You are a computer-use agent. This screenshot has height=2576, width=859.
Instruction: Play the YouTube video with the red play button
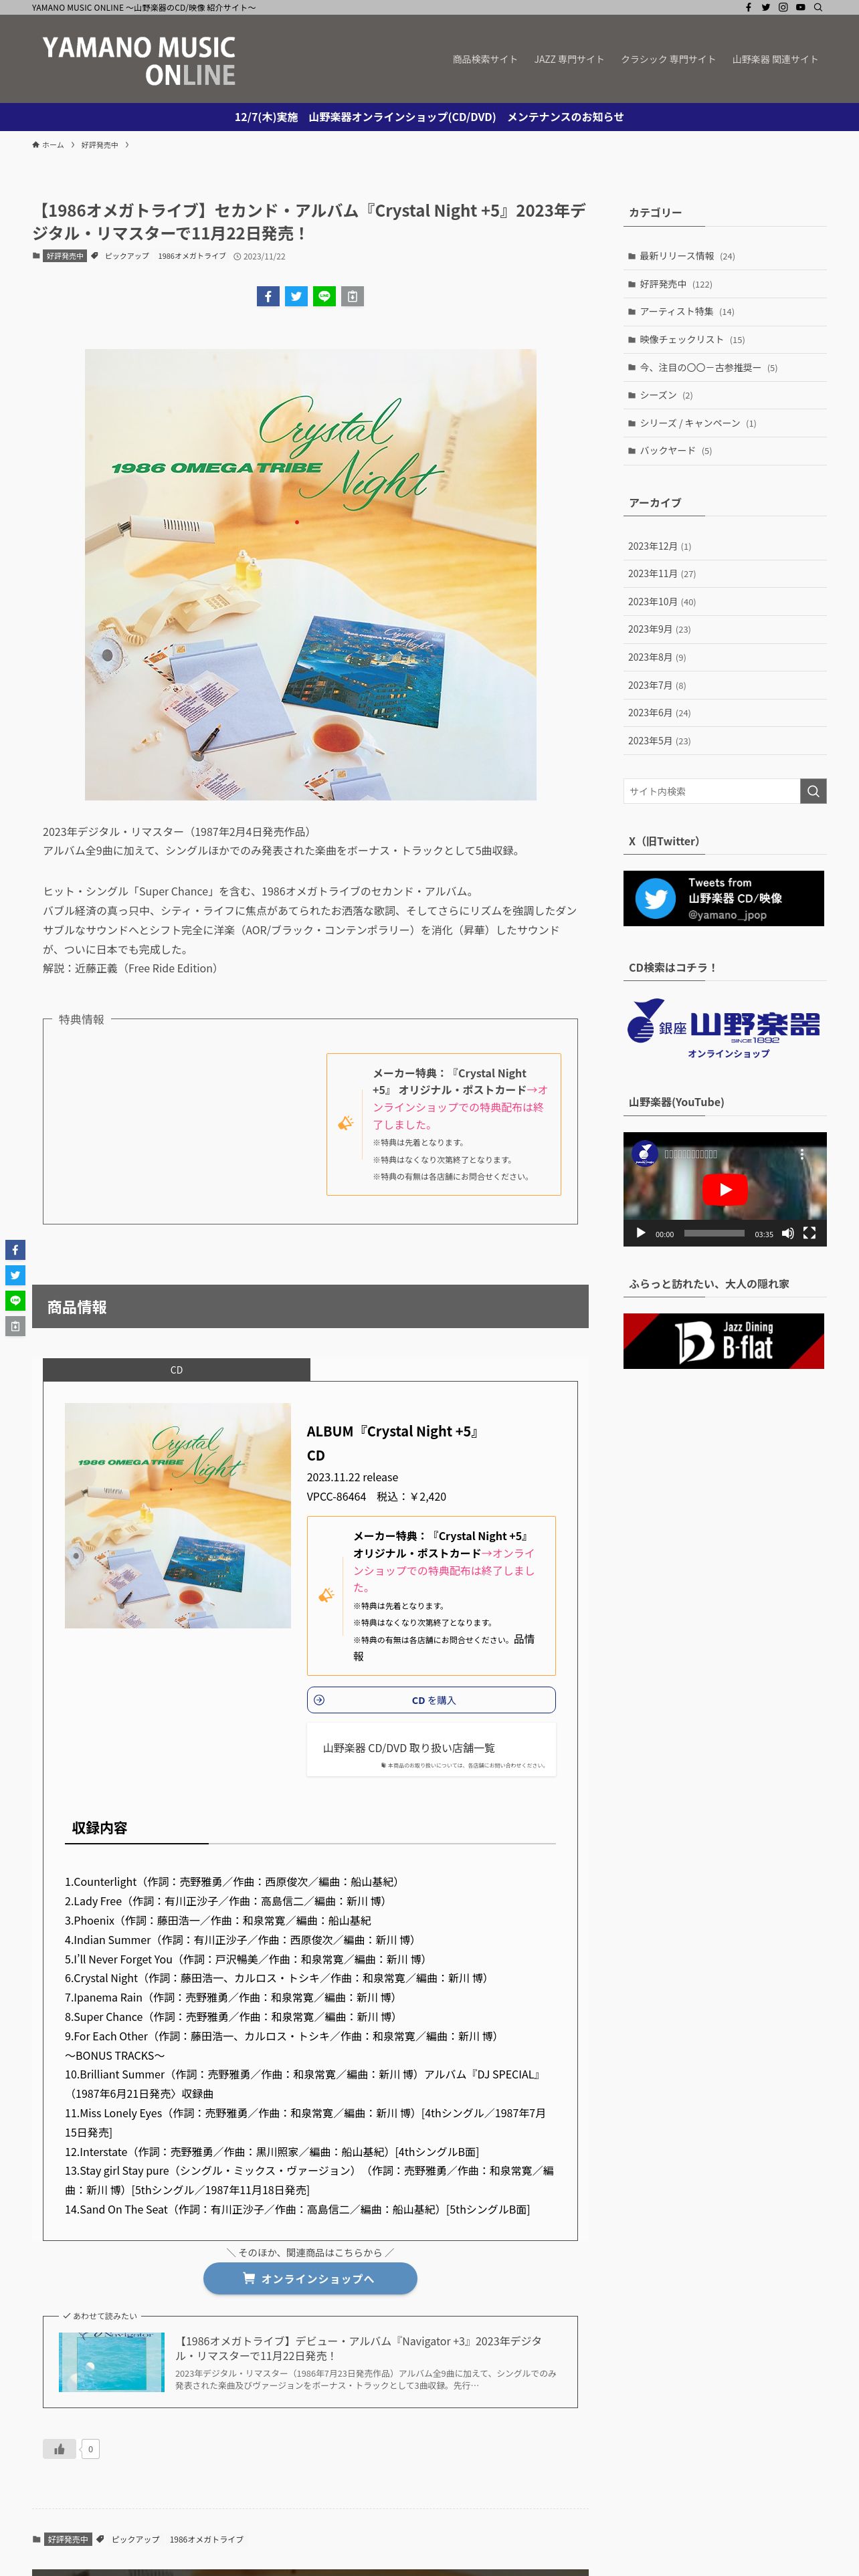[725, 1189]
